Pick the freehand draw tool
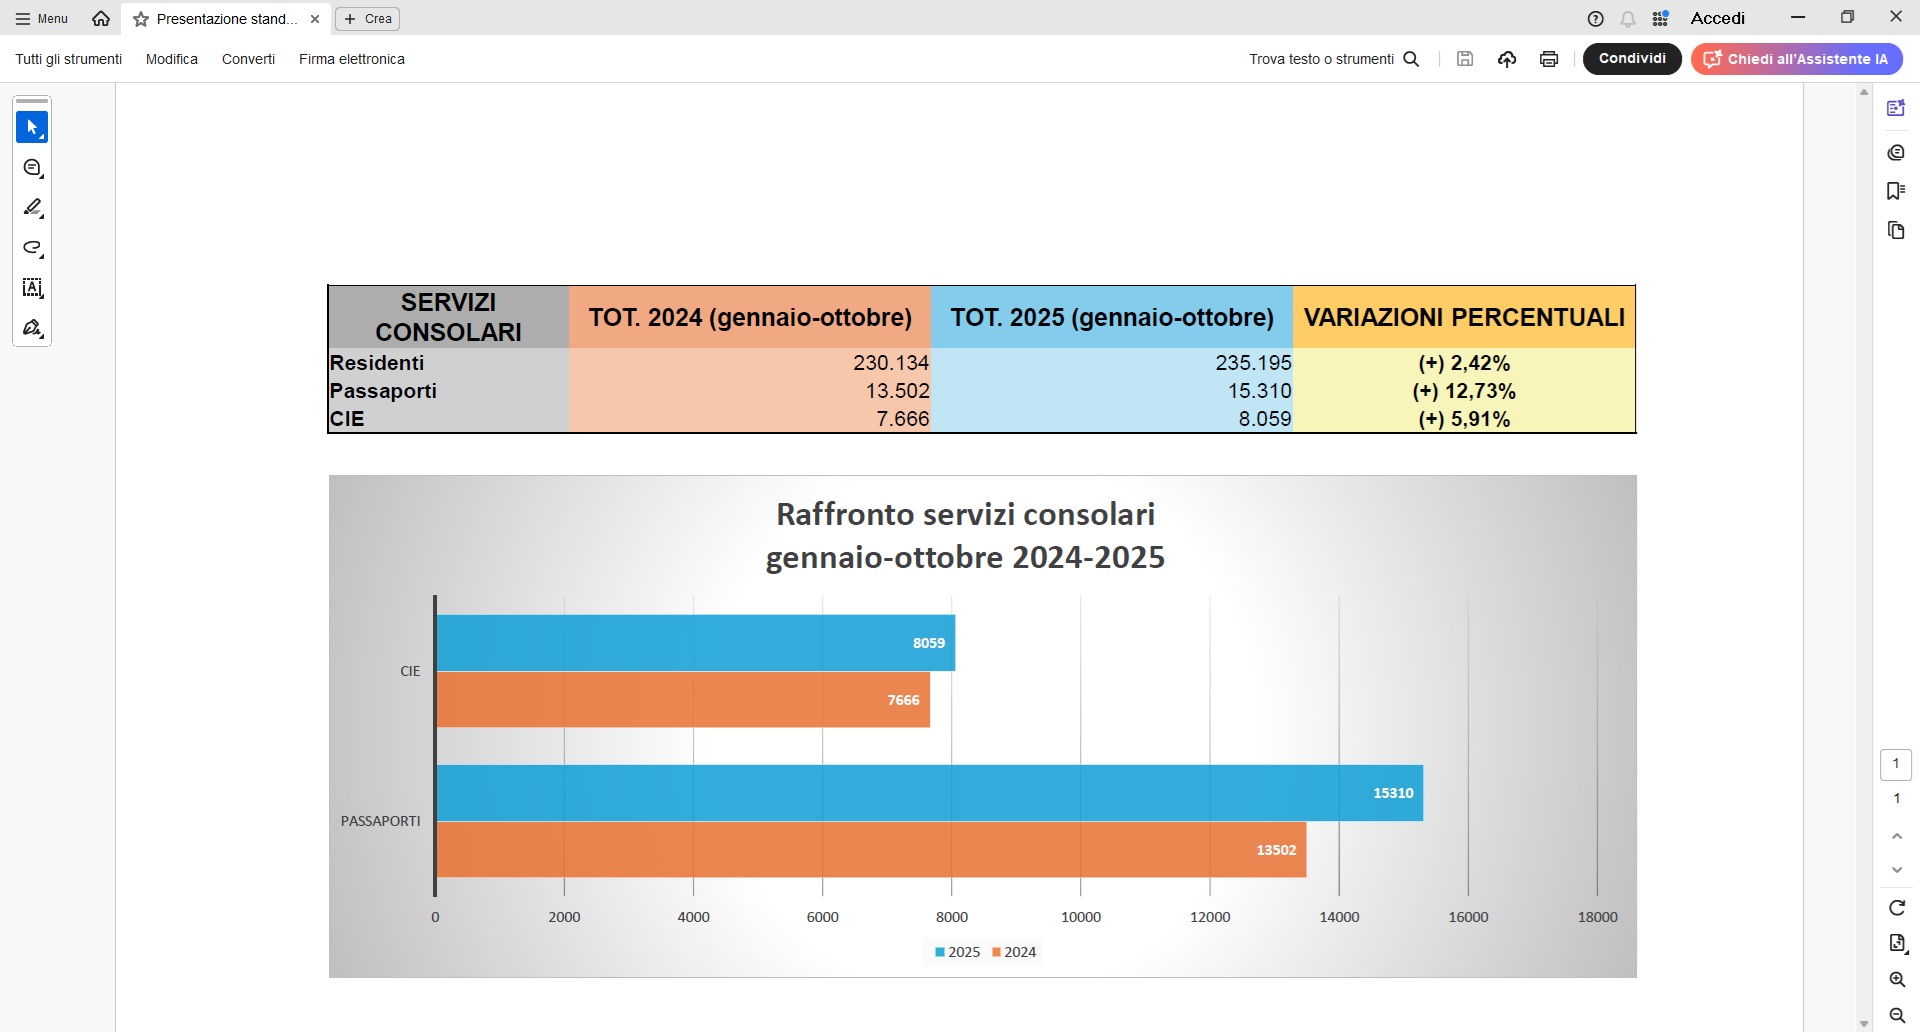Screen dimensions: 1920x1032 point(32,248)
